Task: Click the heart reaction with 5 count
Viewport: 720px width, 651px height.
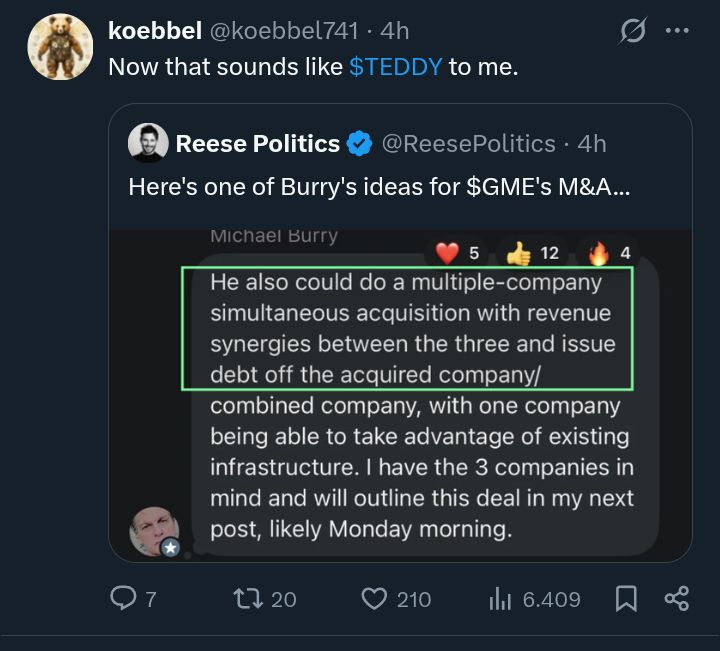Action: pyautogui.click(x=457, y=253)
